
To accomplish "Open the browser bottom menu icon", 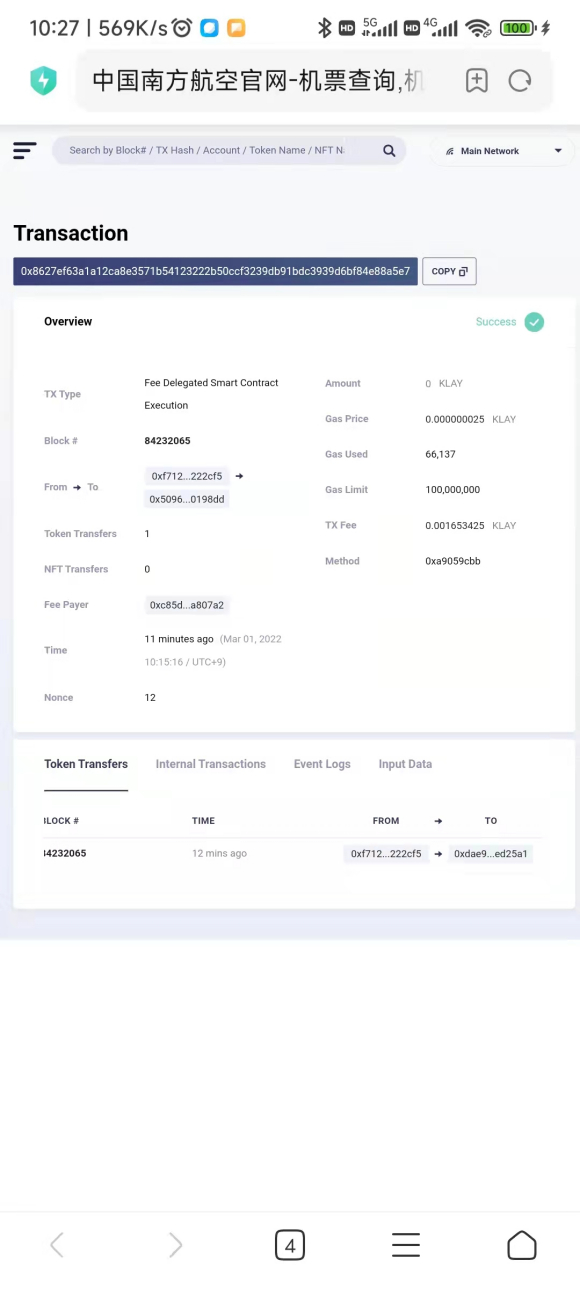I will (406, 1245).
